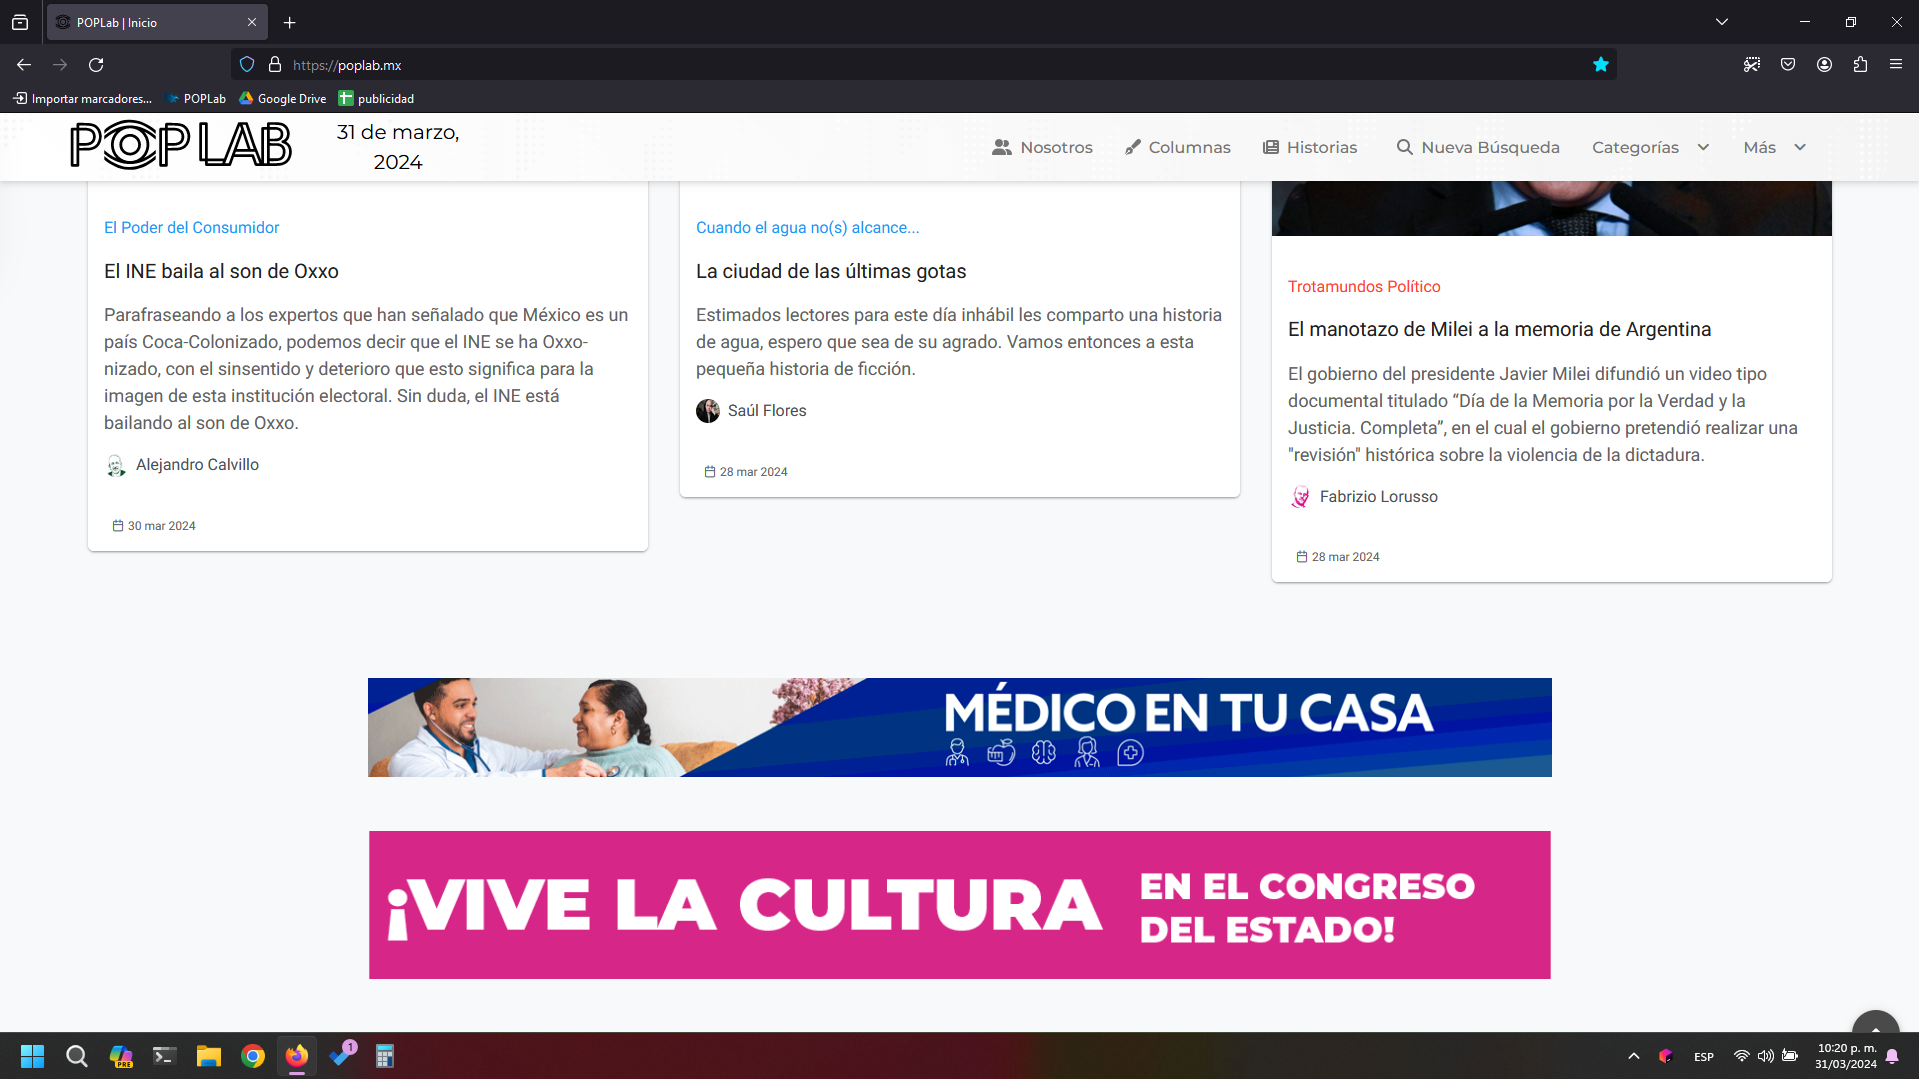Click the Trotamundos Político column link
This screenshot has height=1079, width=1919.
(x=1363, y=286)
